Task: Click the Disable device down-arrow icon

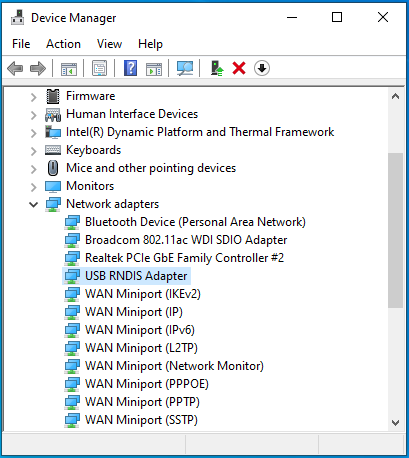Action: [262, 68]
